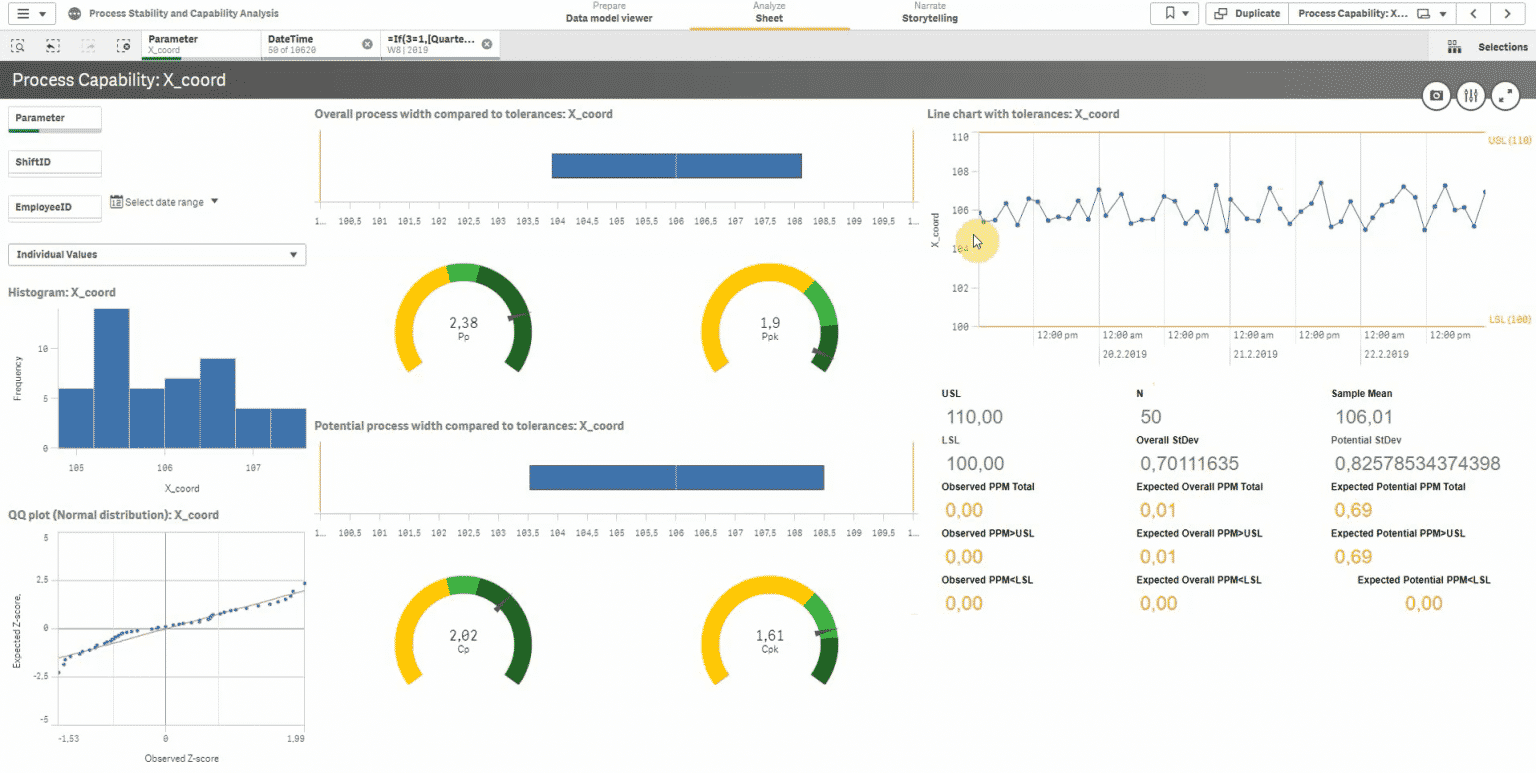Expand the bookmark dropdown arrow
Image resolution: width=1536 pixels, height=773 pixels.
1185,13
